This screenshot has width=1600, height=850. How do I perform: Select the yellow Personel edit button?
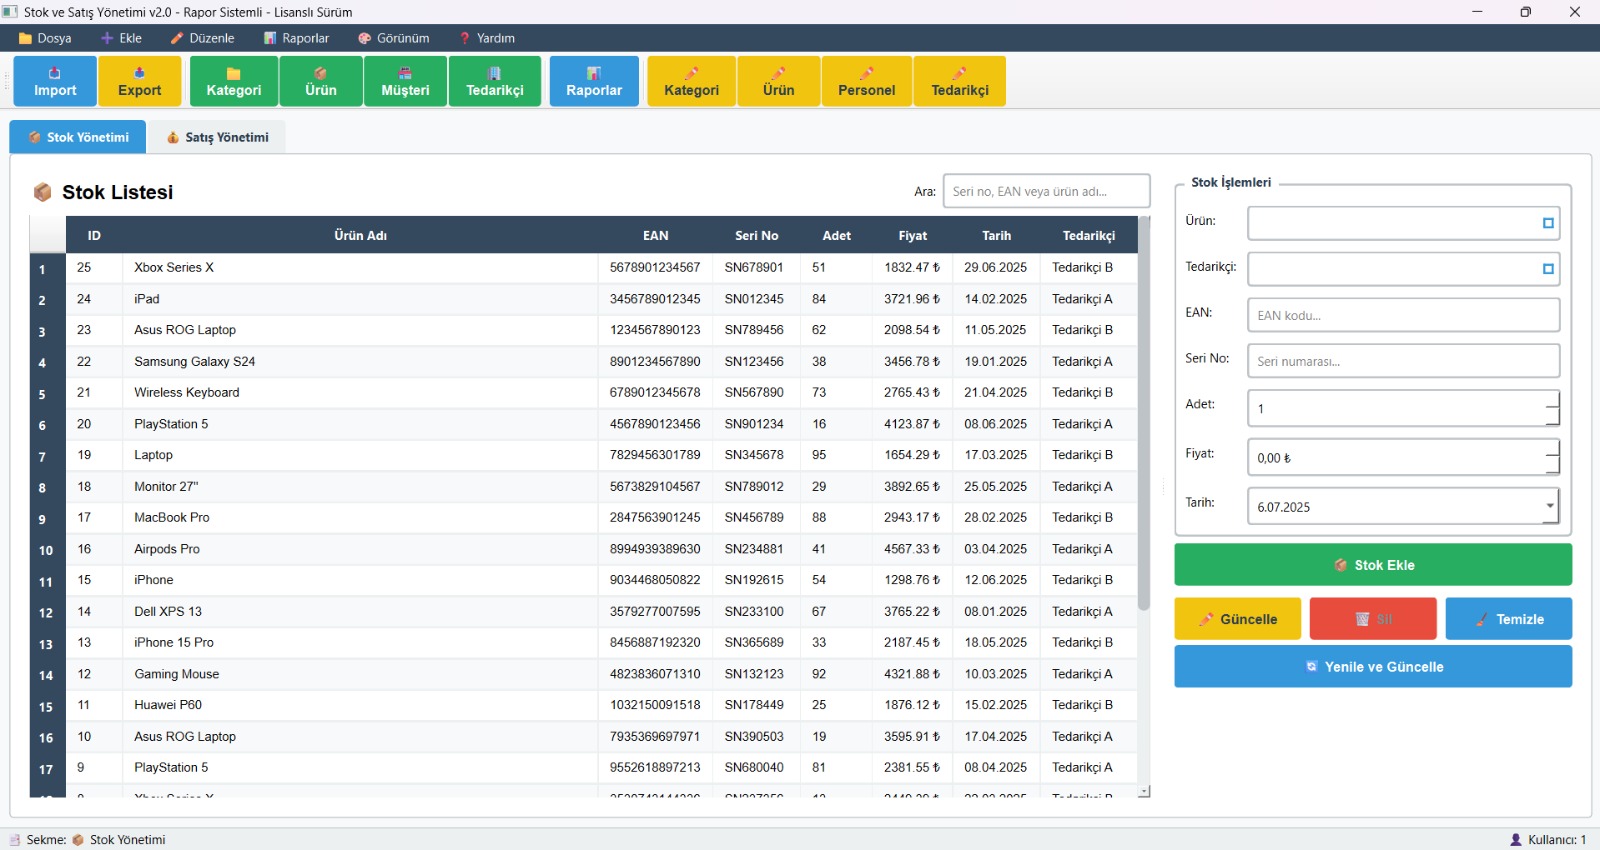click(x=867, y=81)
